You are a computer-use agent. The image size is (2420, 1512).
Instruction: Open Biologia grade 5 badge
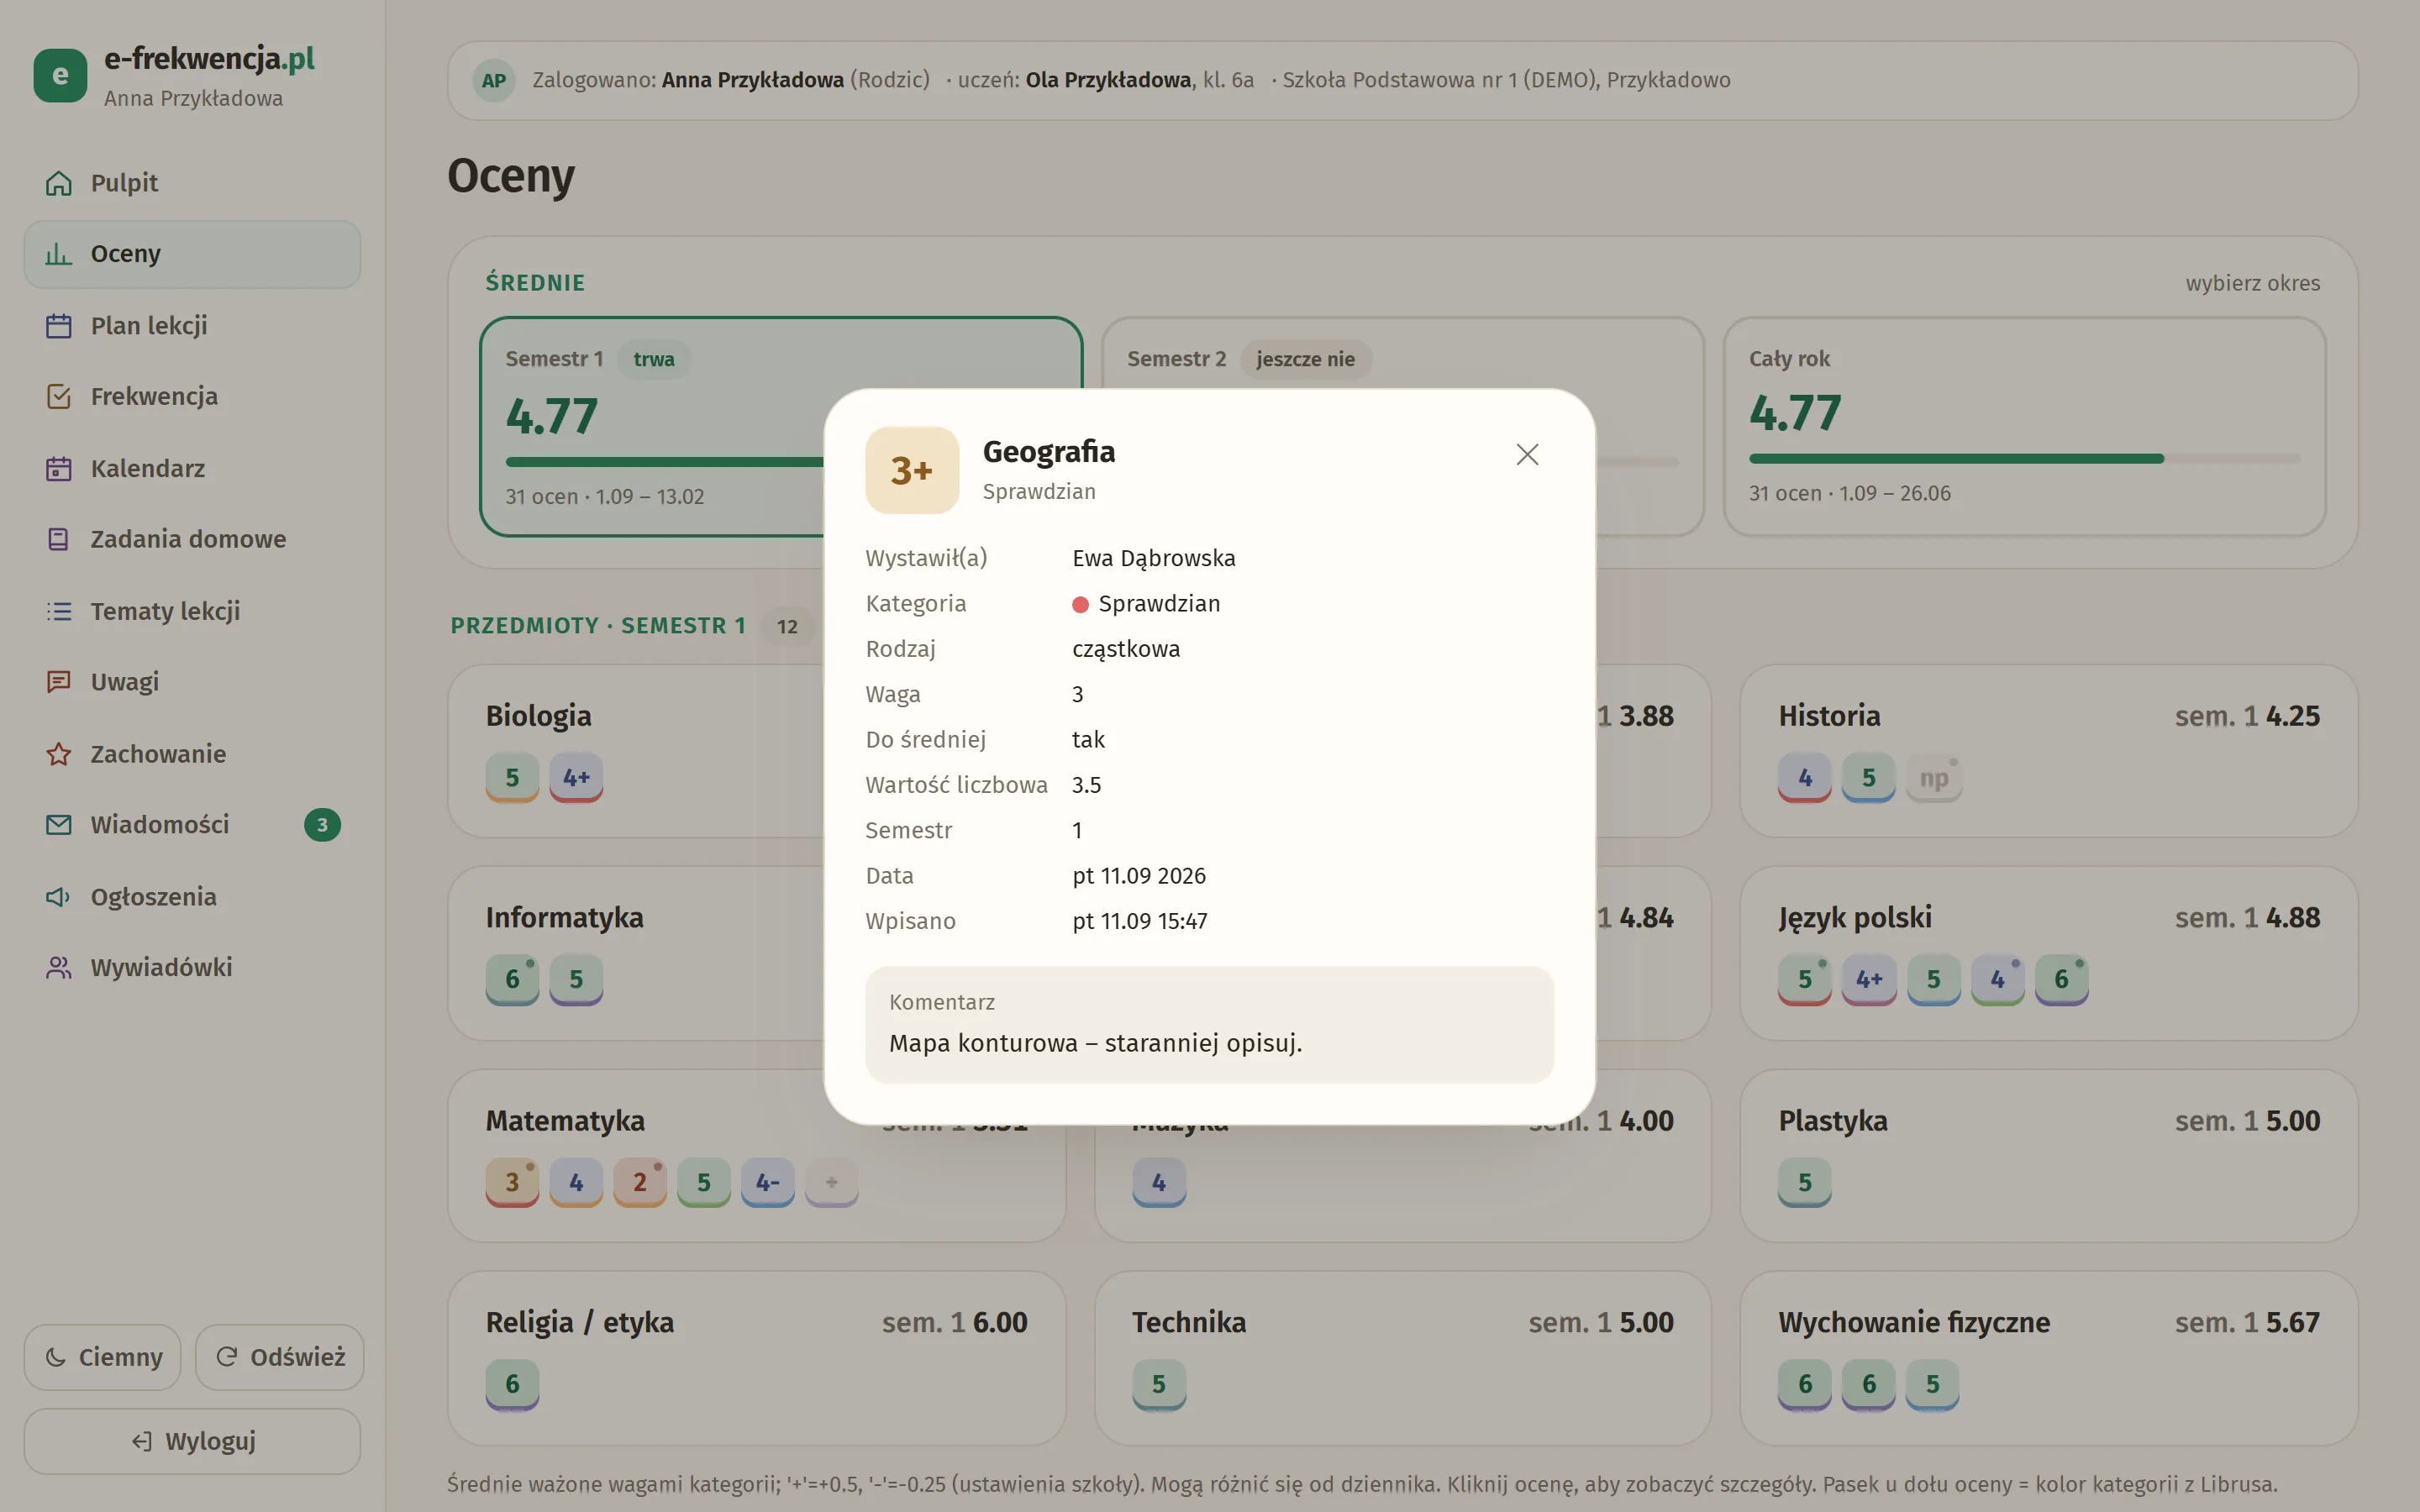(x=512, y=778)
